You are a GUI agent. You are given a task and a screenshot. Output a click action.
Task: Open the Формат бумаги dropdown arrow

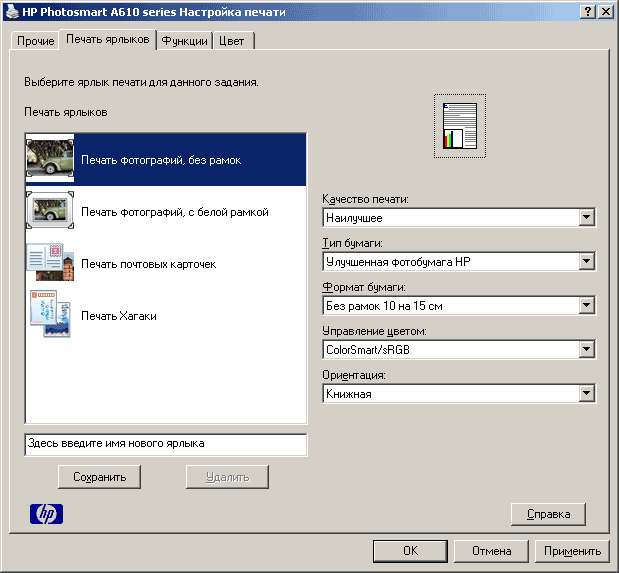(587, 305)
